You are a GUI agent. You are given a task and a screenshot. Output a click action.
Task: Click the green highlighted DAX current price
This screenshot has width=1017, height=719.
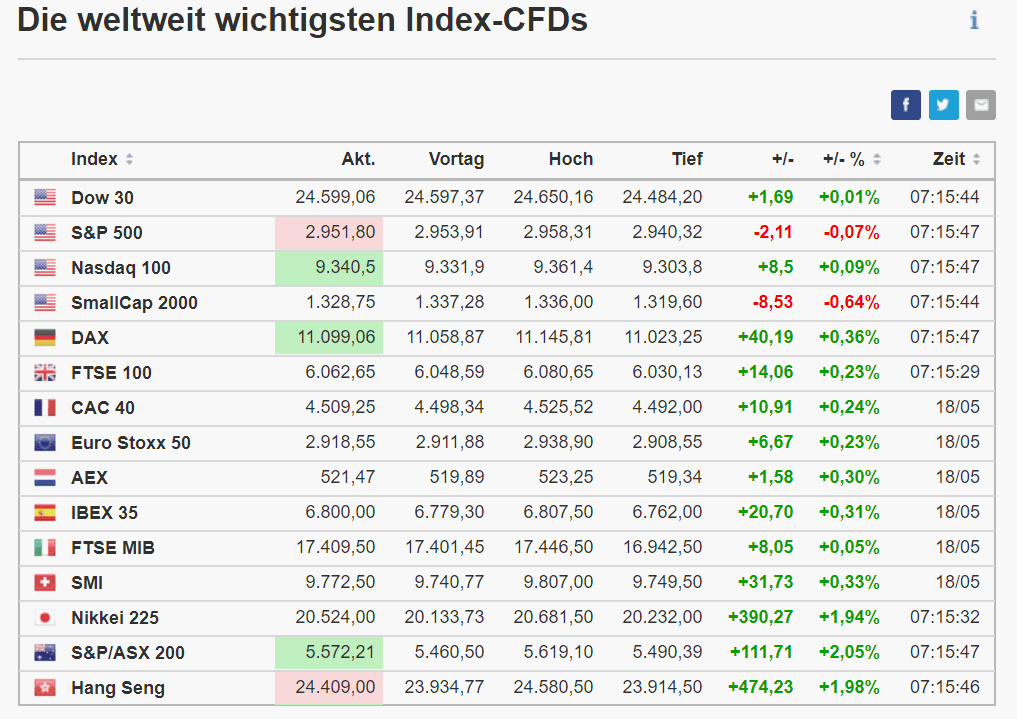coord(329,338)
